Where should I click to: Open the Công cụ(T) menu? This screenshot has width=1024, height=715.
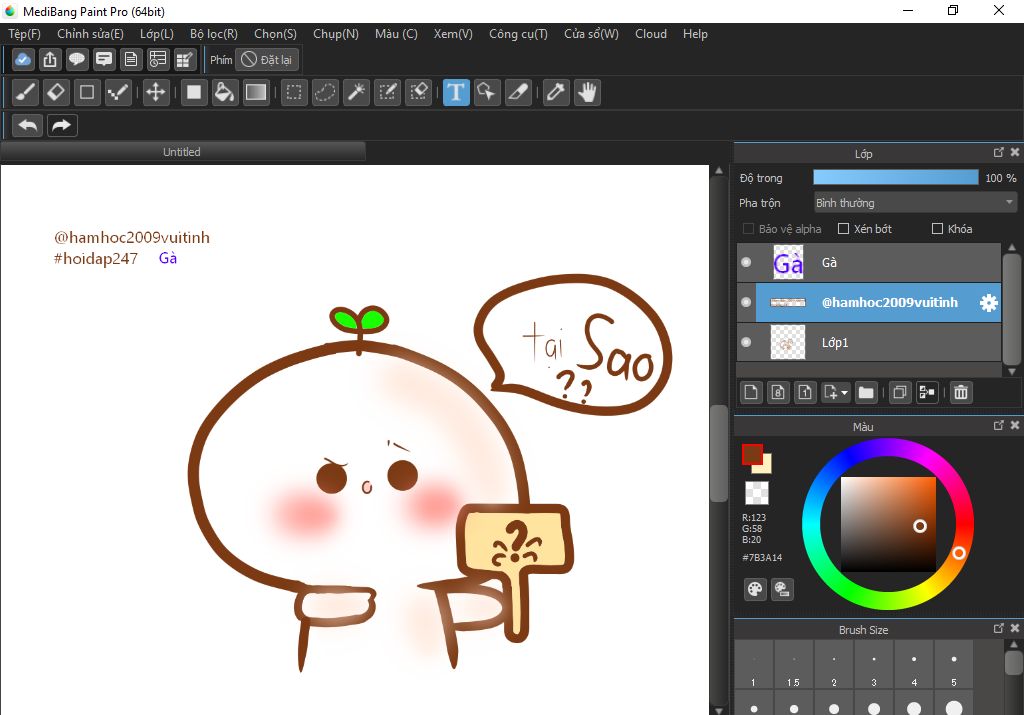(x=519, y=34)
